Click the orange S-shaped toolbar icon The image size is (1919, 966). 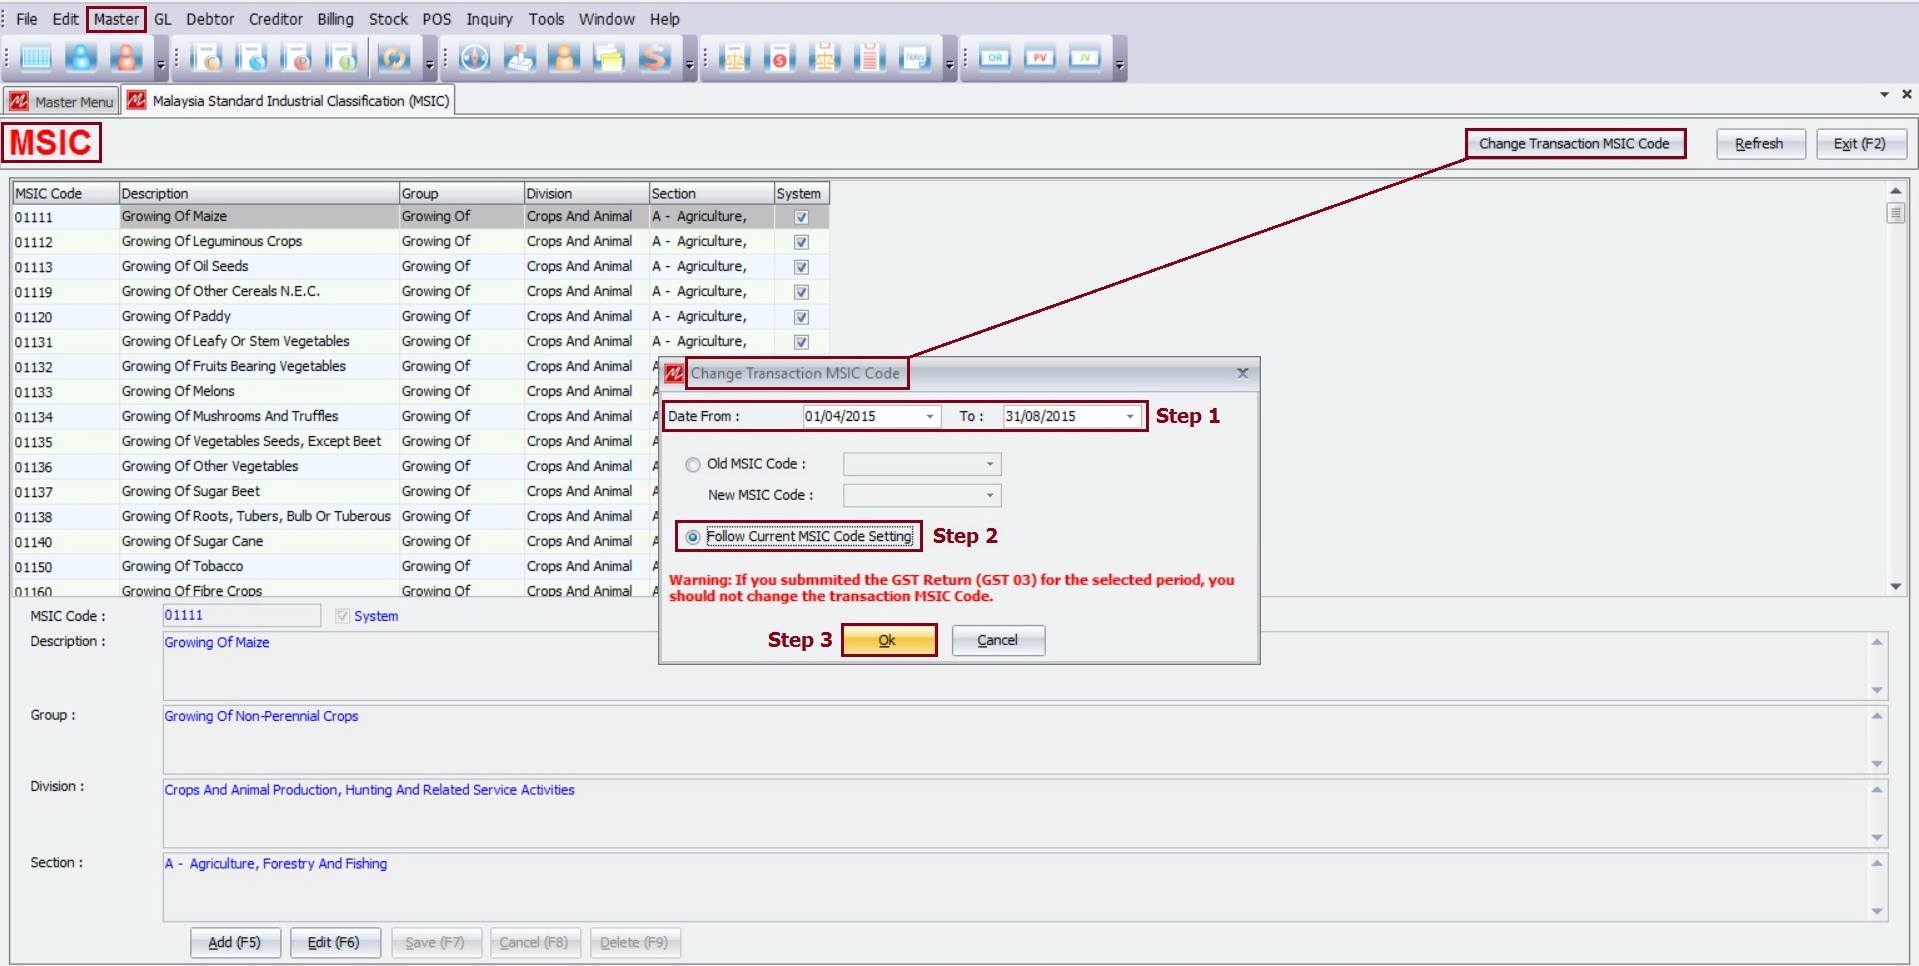[654, 58]
